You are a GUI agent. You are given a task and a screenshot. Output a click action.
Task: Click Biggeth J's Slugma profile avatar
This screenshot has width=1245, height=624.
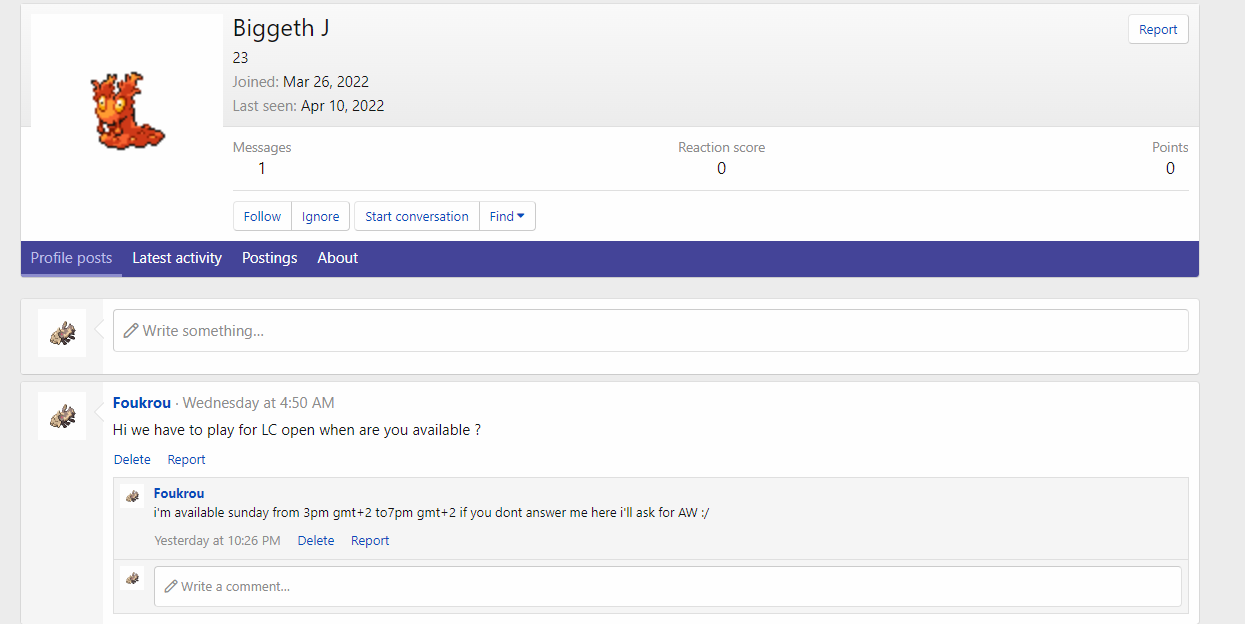(x=127, y=110)
